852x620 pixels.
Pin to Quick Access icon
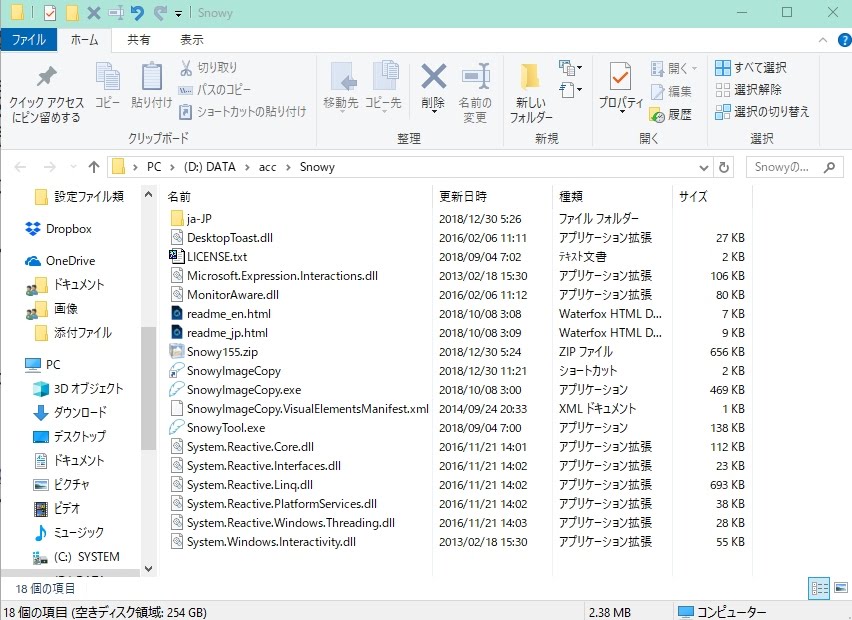click(46, 90)
